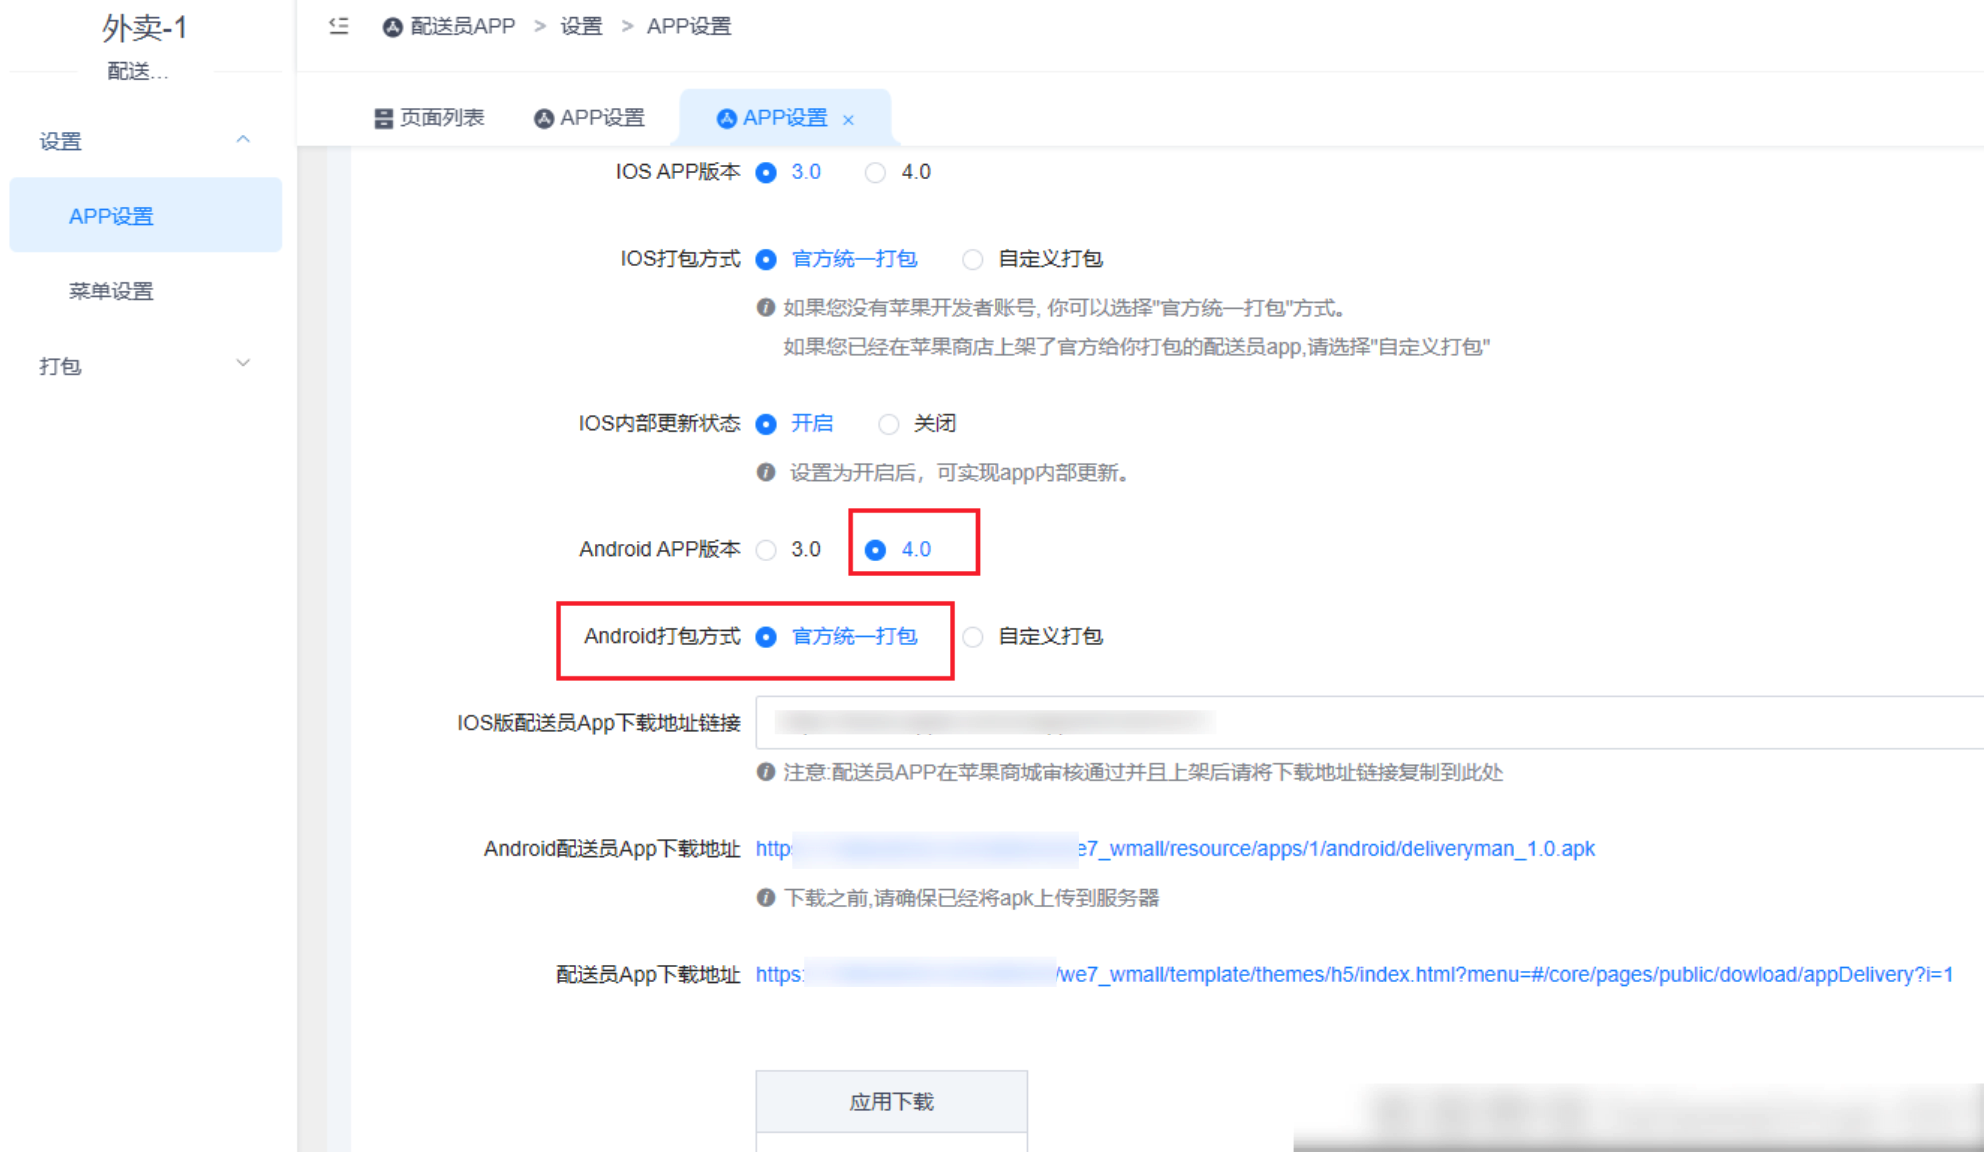Click the 应用下载 button
The height and width of the screenshot is (1152, 1984).
pos(891,1101)
